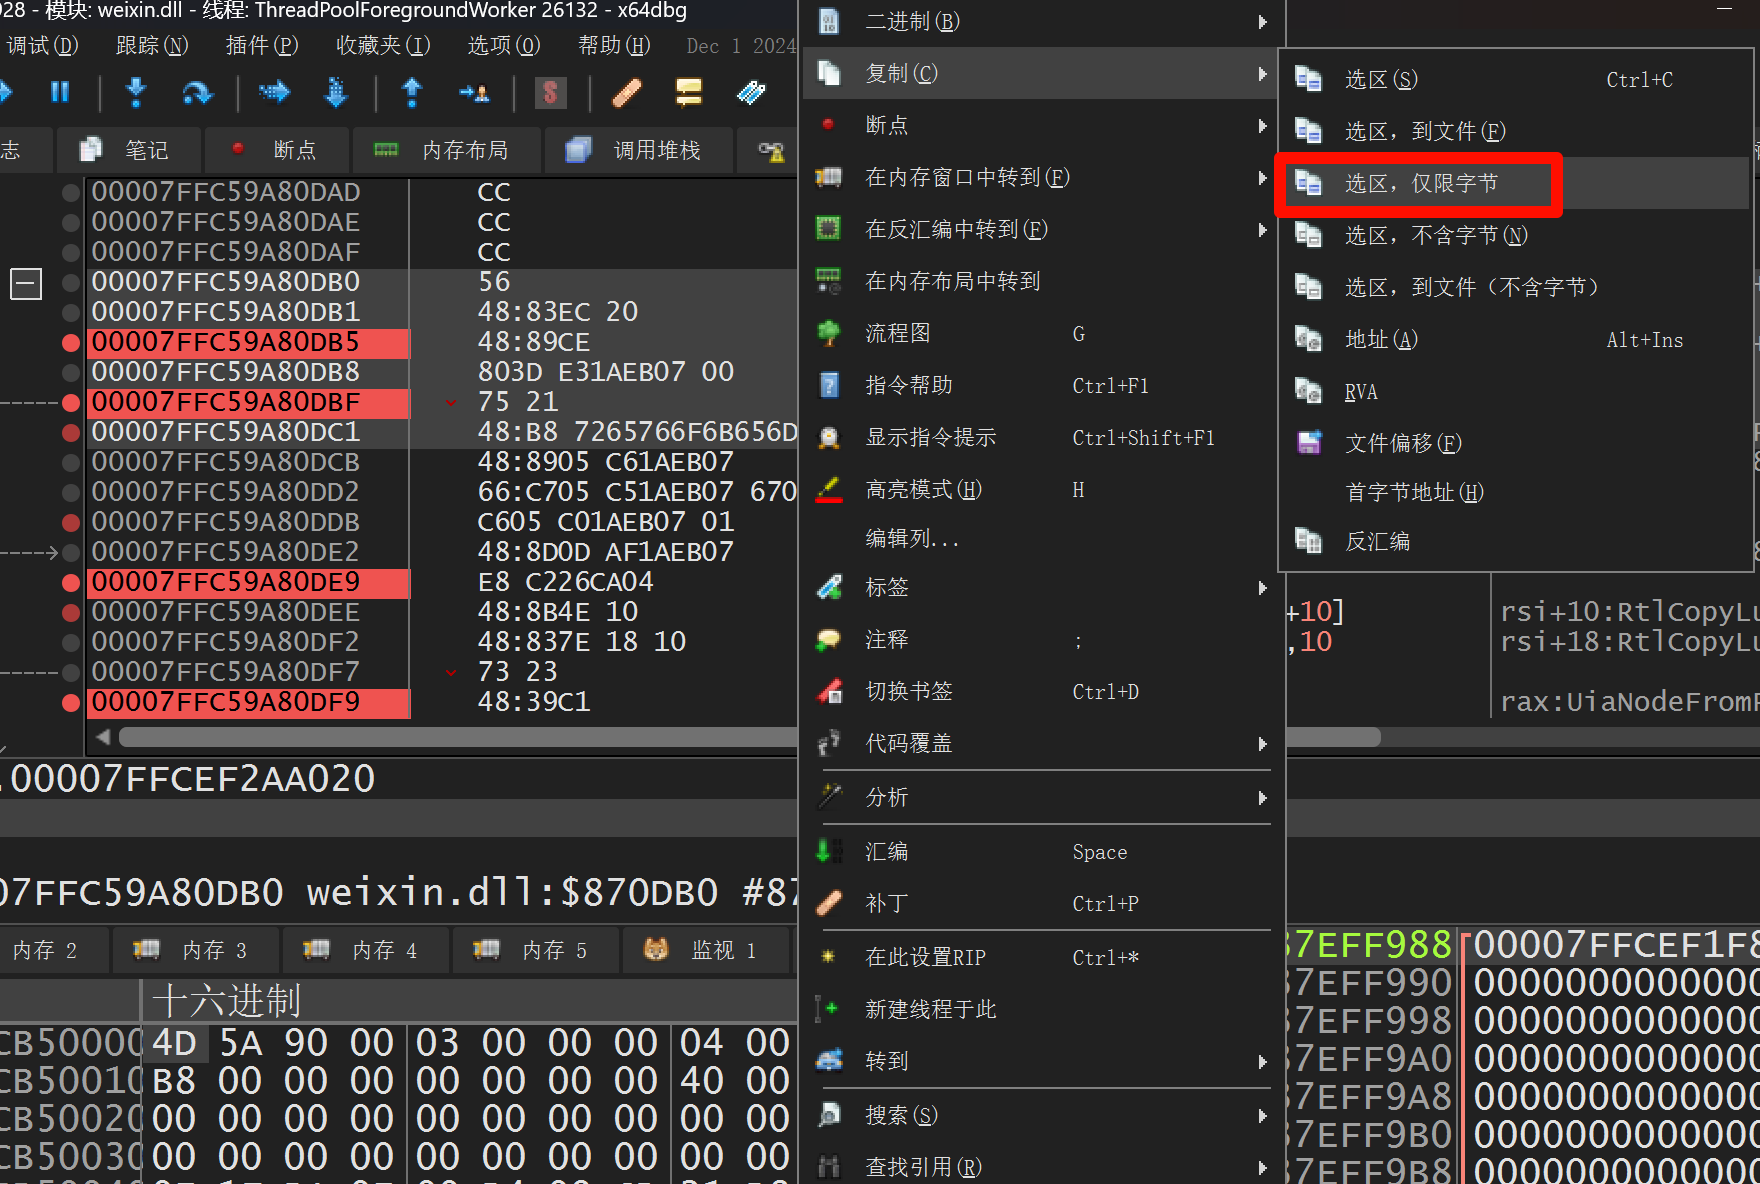
Task: Open the patches toolbar icon
Action: pos(626,93)
